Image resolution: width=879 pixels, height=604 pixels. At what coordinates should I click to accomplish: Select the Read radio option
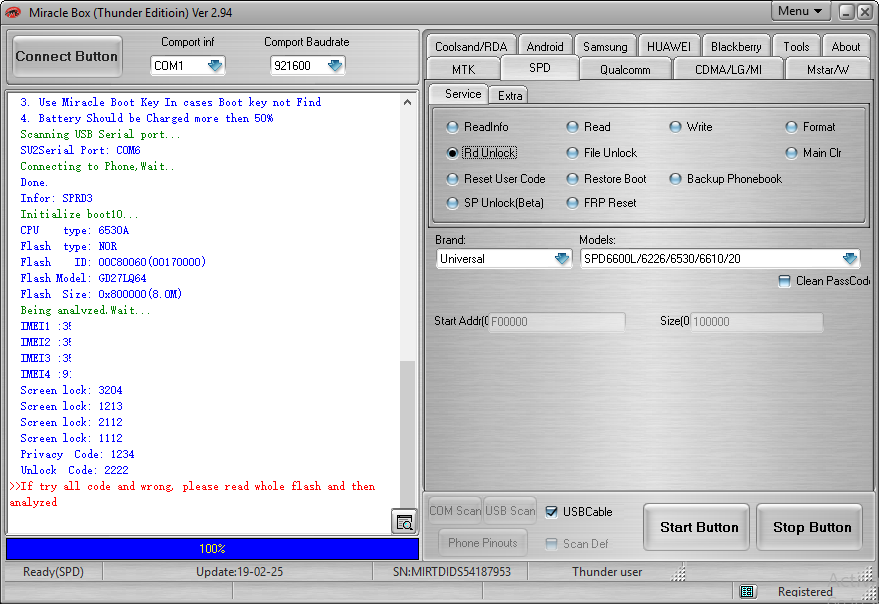click(589, 127)
